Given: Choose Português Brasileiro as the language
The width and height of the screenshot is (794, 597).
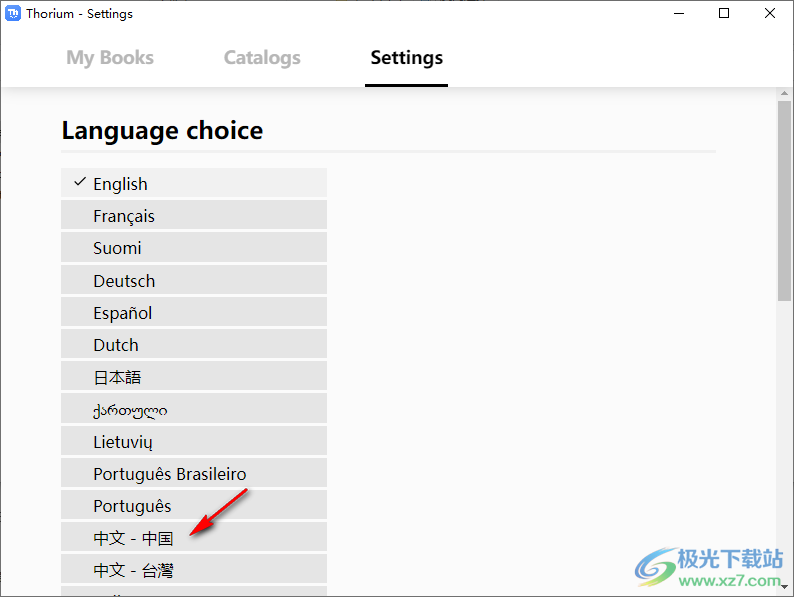Looking at the screenshot, I should pos(194,472).
